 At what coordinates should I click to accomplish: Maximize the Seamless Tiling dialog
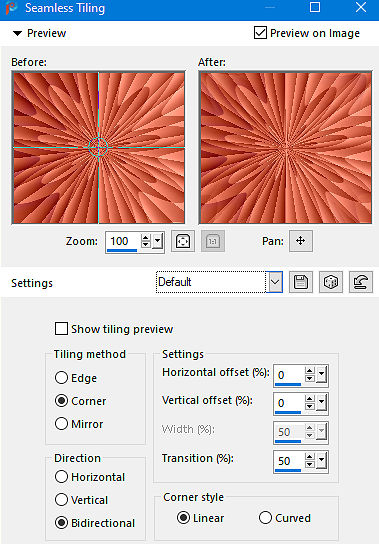coord(315,7)
